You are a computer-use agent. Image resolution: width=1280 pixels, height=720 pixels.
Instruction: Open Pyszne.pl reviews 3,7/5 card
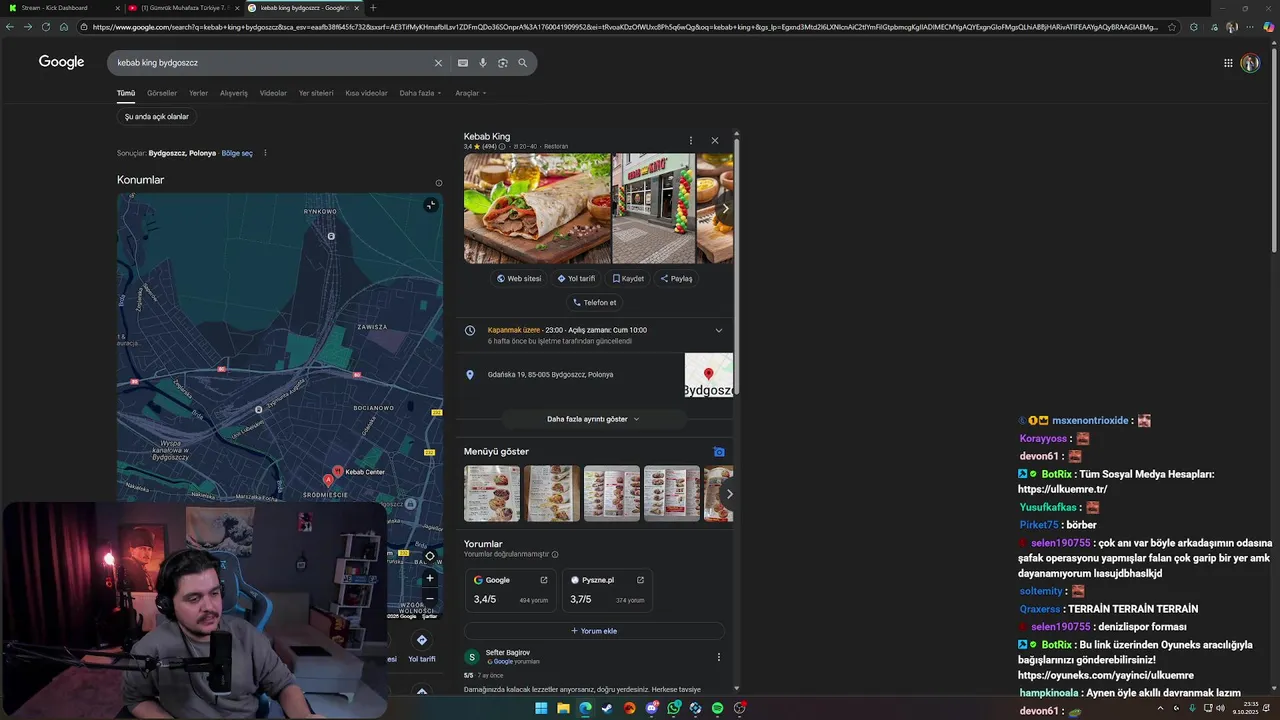click(607, 591)
